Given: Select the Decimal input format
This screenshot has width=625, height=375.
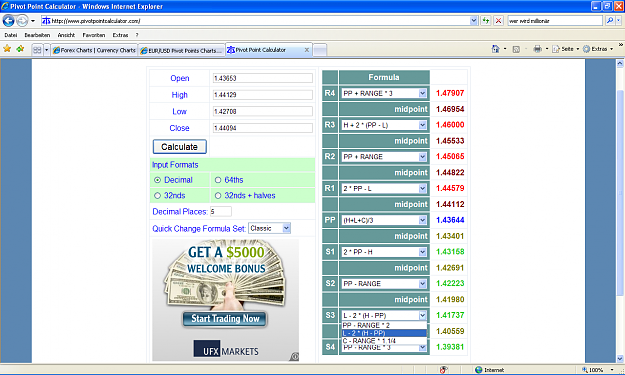Looking at the screenshot, I should click(157, 180).
